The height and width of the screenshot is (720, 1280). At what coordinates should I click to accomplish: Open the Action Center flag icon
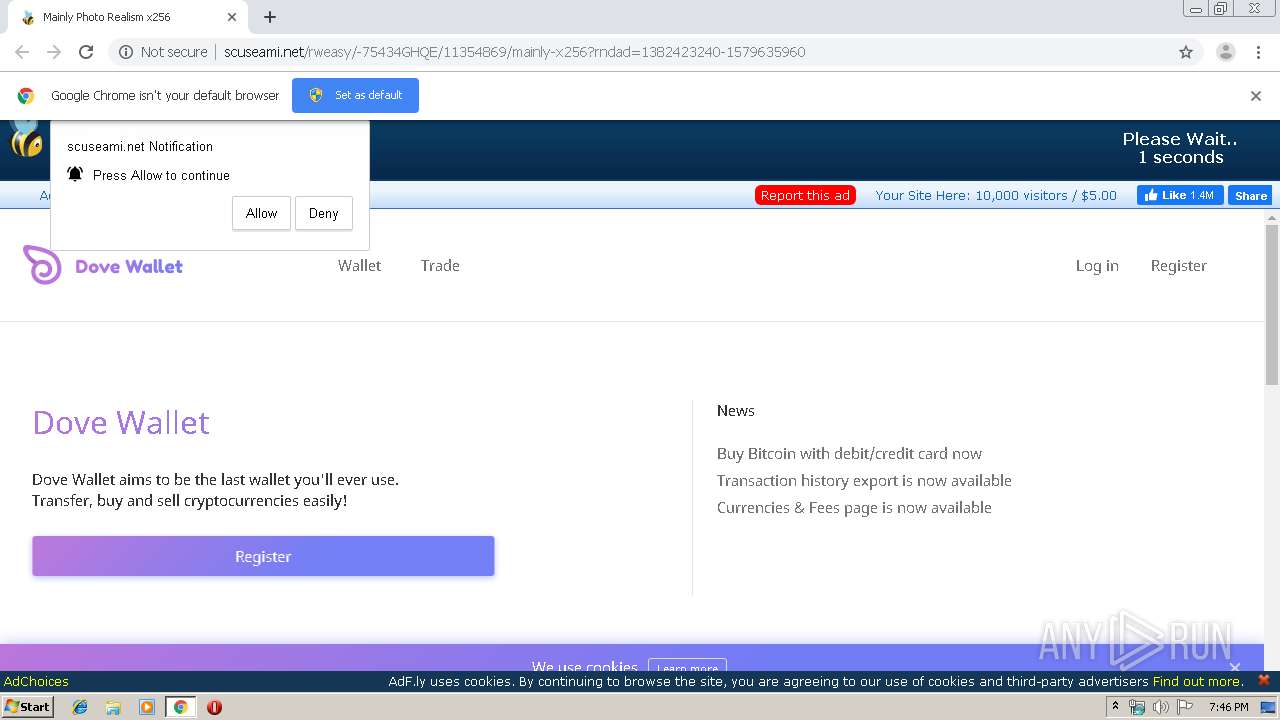click(x=1185, y=707)
